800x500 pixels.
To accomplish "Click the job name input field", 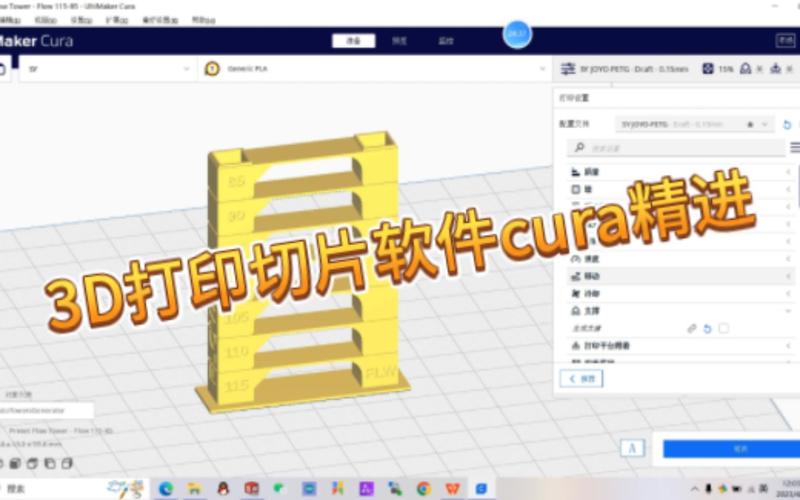I will coord(46,410).
